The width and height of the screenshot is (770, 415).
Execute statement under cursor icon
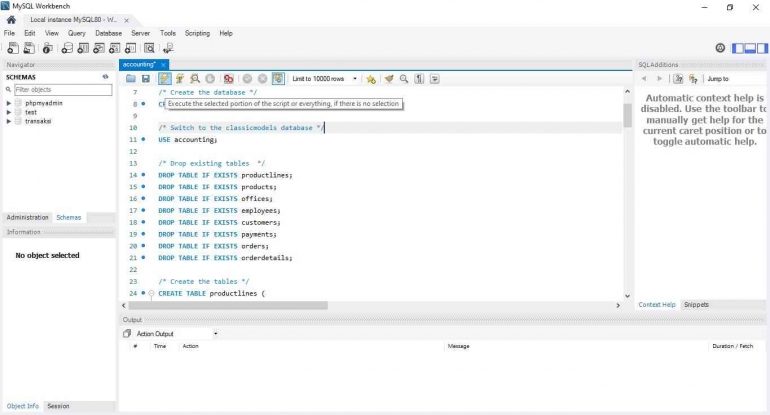(x=180, y=79)
